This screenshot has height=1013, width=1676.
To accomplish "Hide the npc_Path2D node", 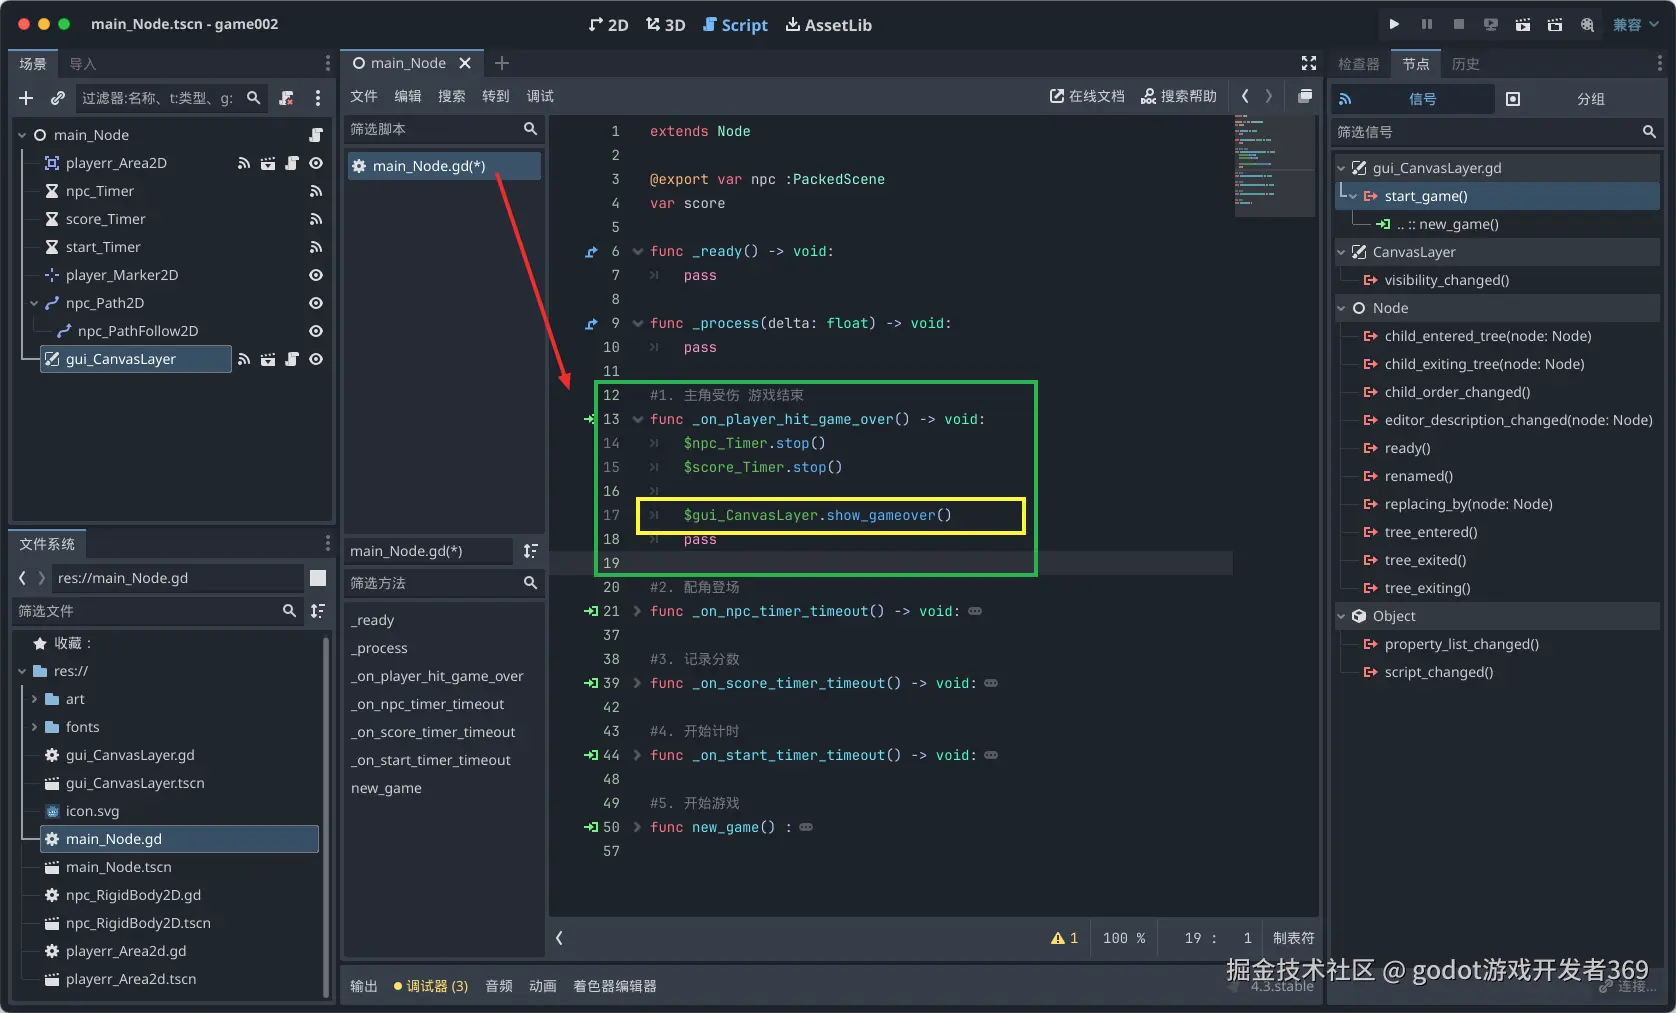I will click(x=316, y=303).
